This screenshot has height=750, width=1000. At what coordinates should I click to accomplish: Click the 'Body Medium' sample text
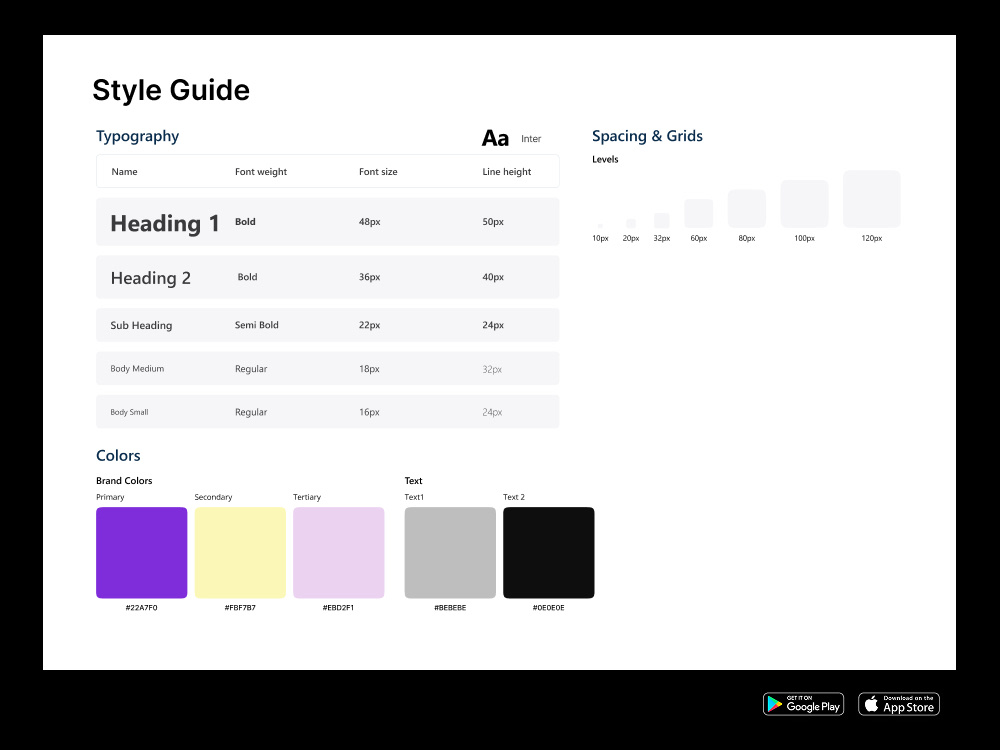point(137,369)
